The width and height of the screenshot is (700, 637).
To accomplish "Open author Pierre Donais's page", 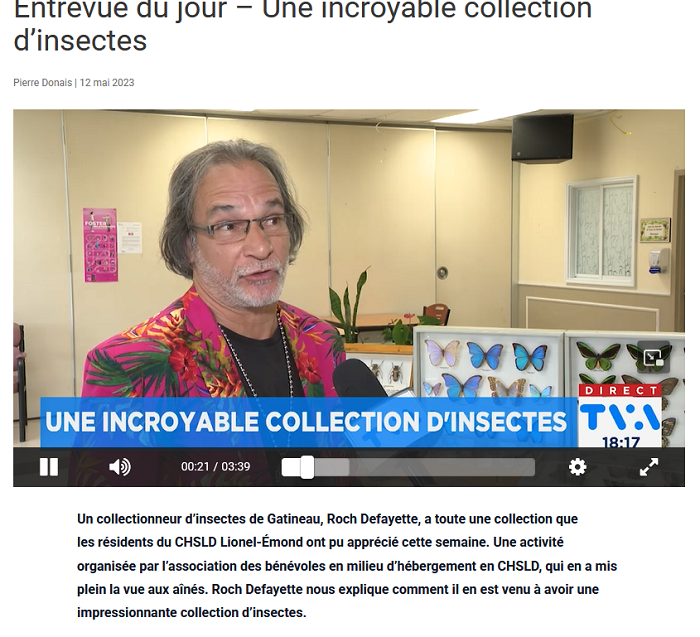I will pos(42,83).
